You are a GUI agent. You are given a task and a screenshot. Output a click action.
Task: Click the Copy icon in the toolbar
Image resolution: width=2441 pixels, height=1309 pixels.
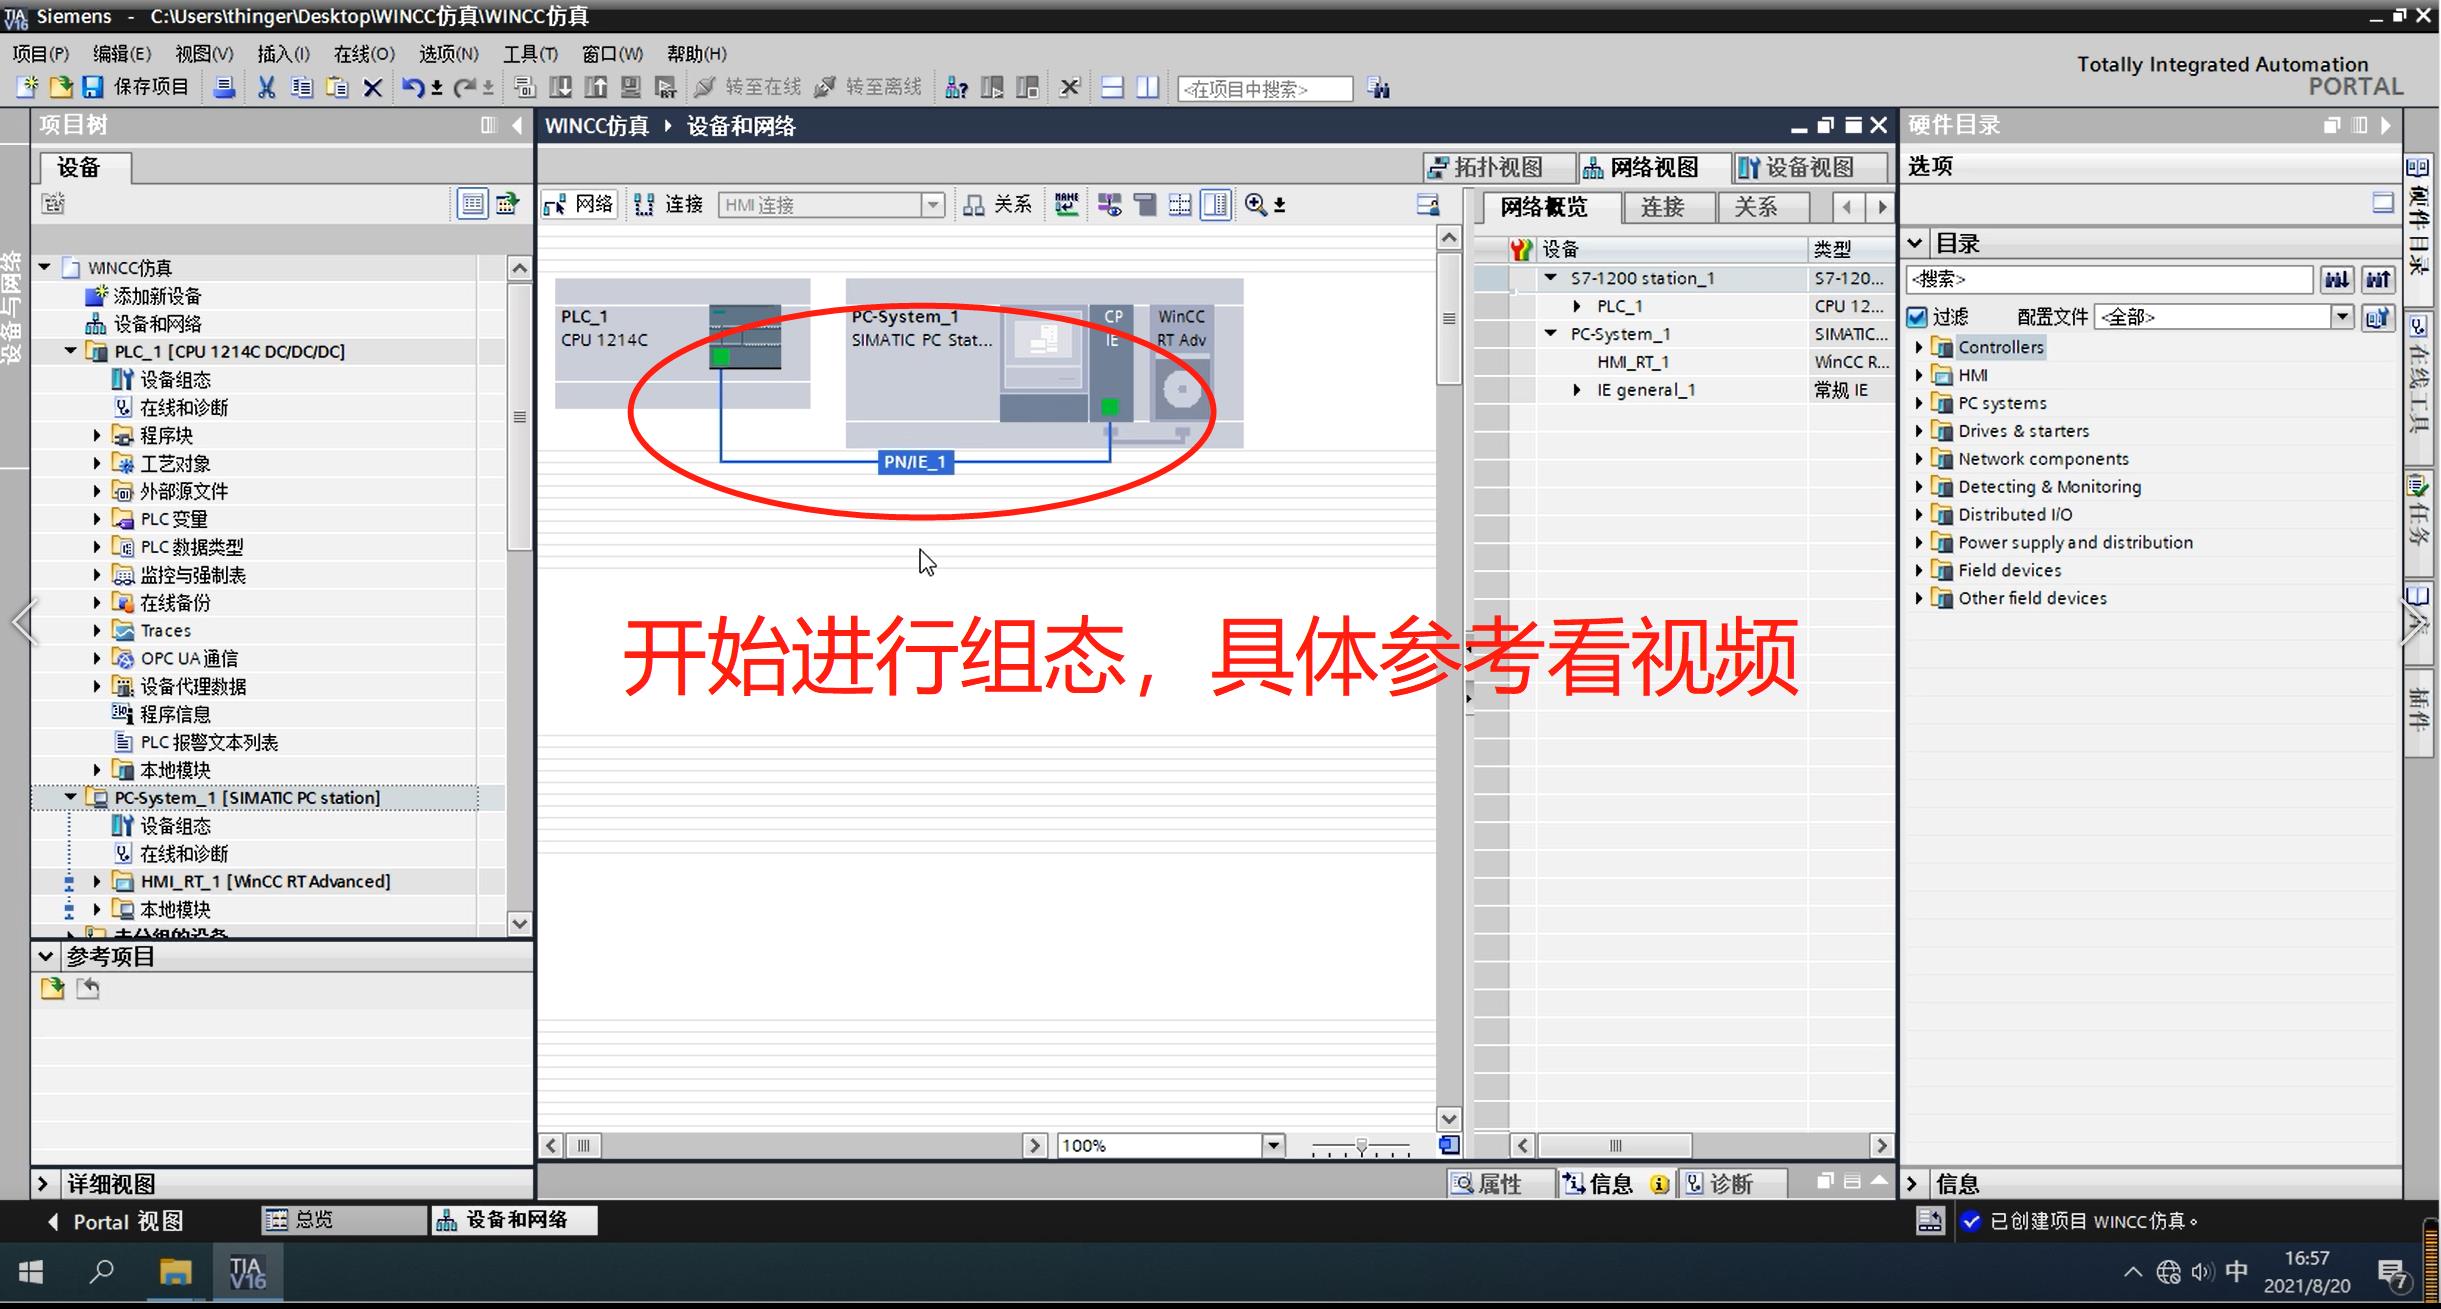click(x=301, y=88)
